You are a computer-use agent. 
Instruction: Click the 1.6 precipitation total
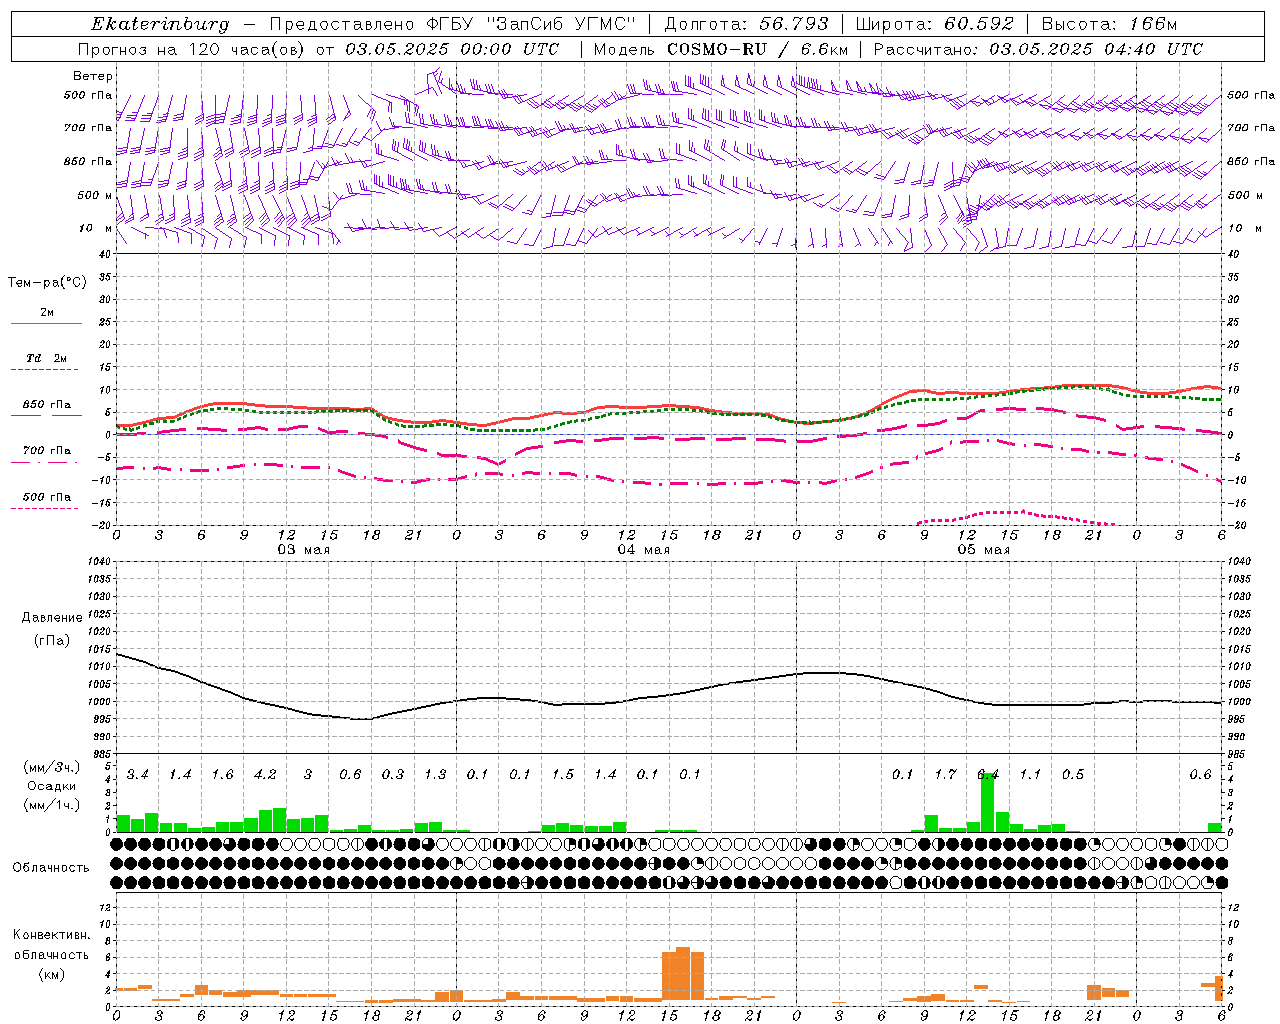pyautogui.click(x=222, y=774)
